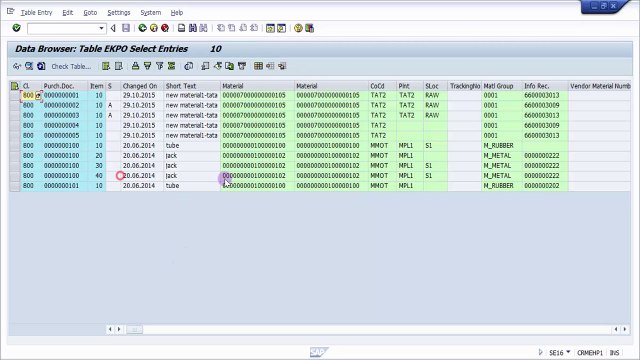Viewport: 640px width, 360px height.
Task: Click the Print icon in the standard toolbar
Action: pyautogui.click(x=182, y=28)
